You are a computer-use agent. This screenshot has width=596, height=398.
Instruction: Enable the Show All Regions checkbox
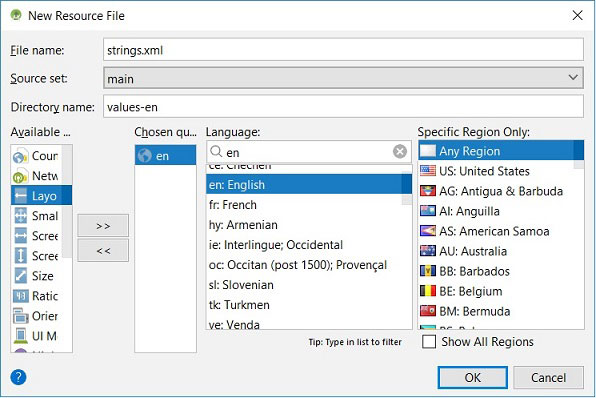tap(429, 341)
